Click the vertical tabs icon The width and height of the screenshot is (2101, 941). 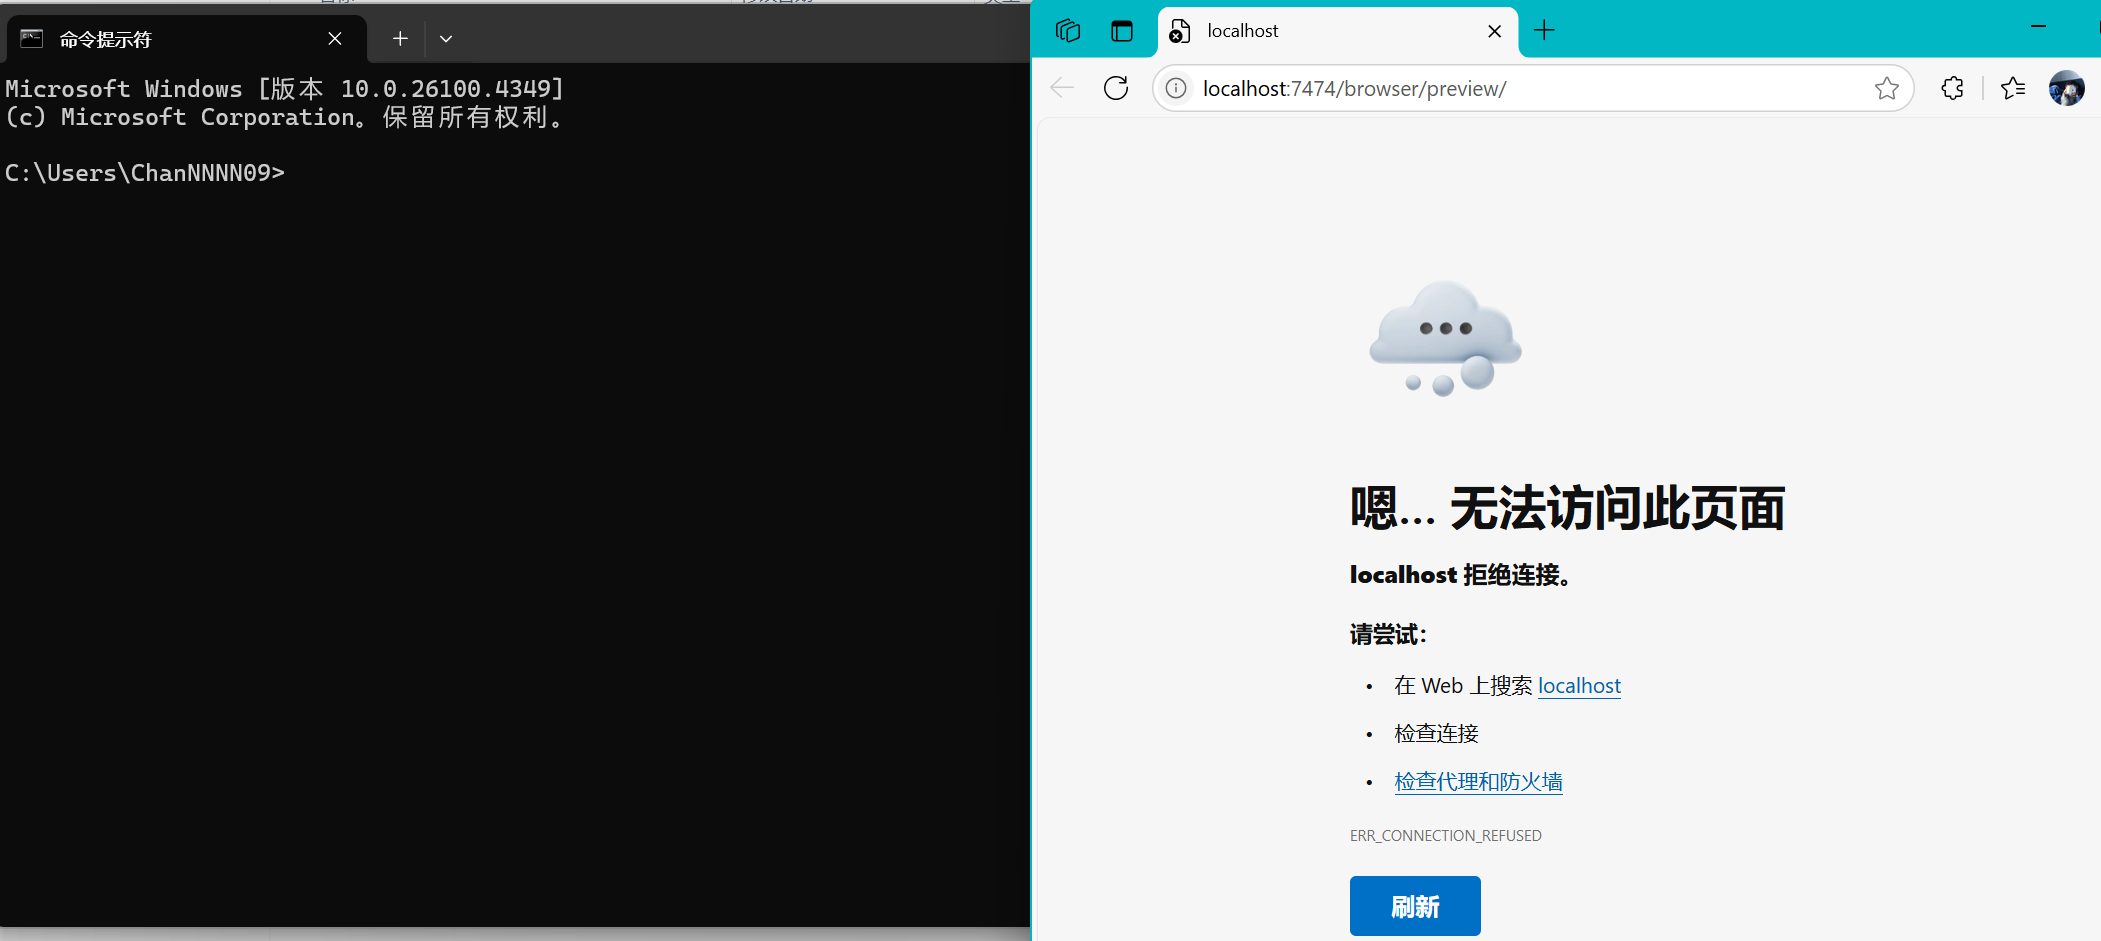point(1122,31)
